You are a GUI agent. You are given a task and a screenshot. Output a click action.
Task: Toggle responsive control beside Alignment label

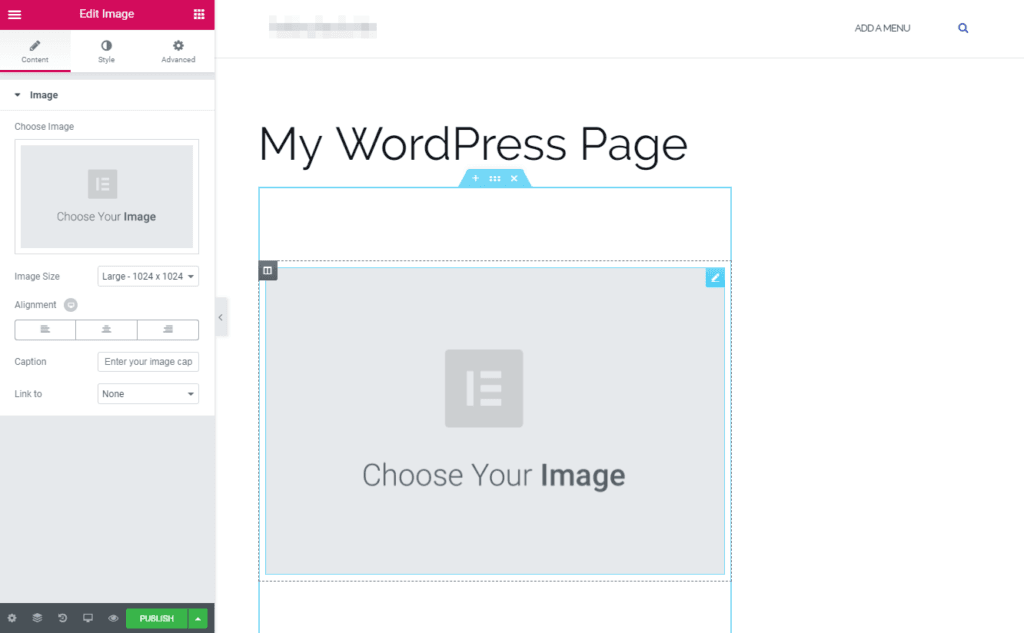pos(70,305)
